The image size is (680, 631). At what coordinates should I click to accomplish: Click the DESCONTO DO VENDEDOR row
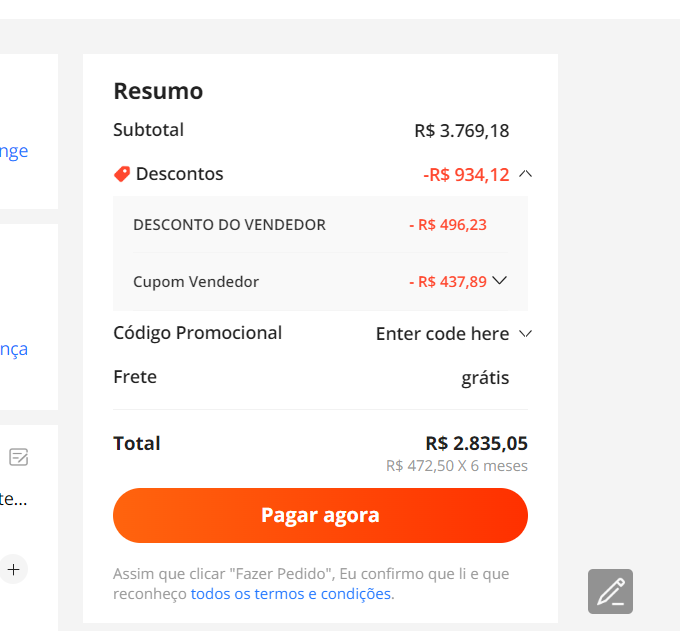click(320, 225)
